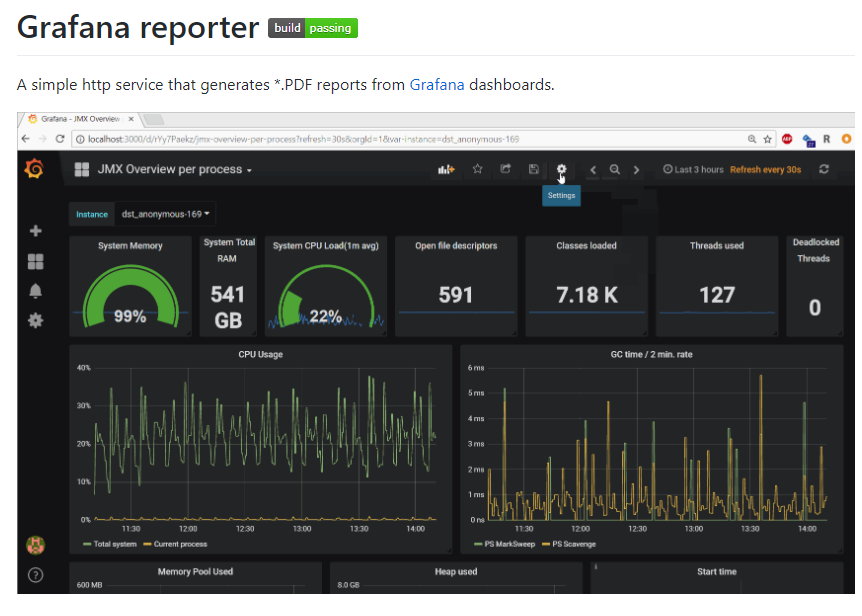
Task: Open the Last 3 hours time picker
Action: tap(693, 169)
